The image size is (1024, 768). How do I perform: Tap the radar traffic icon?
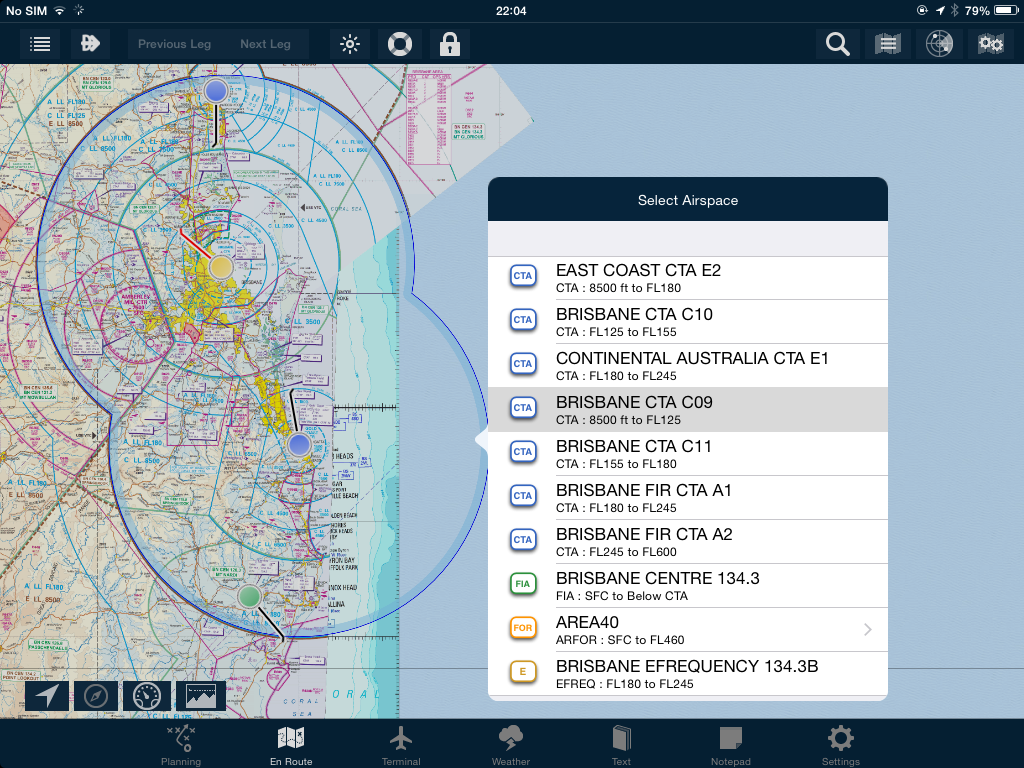point(938,44)
